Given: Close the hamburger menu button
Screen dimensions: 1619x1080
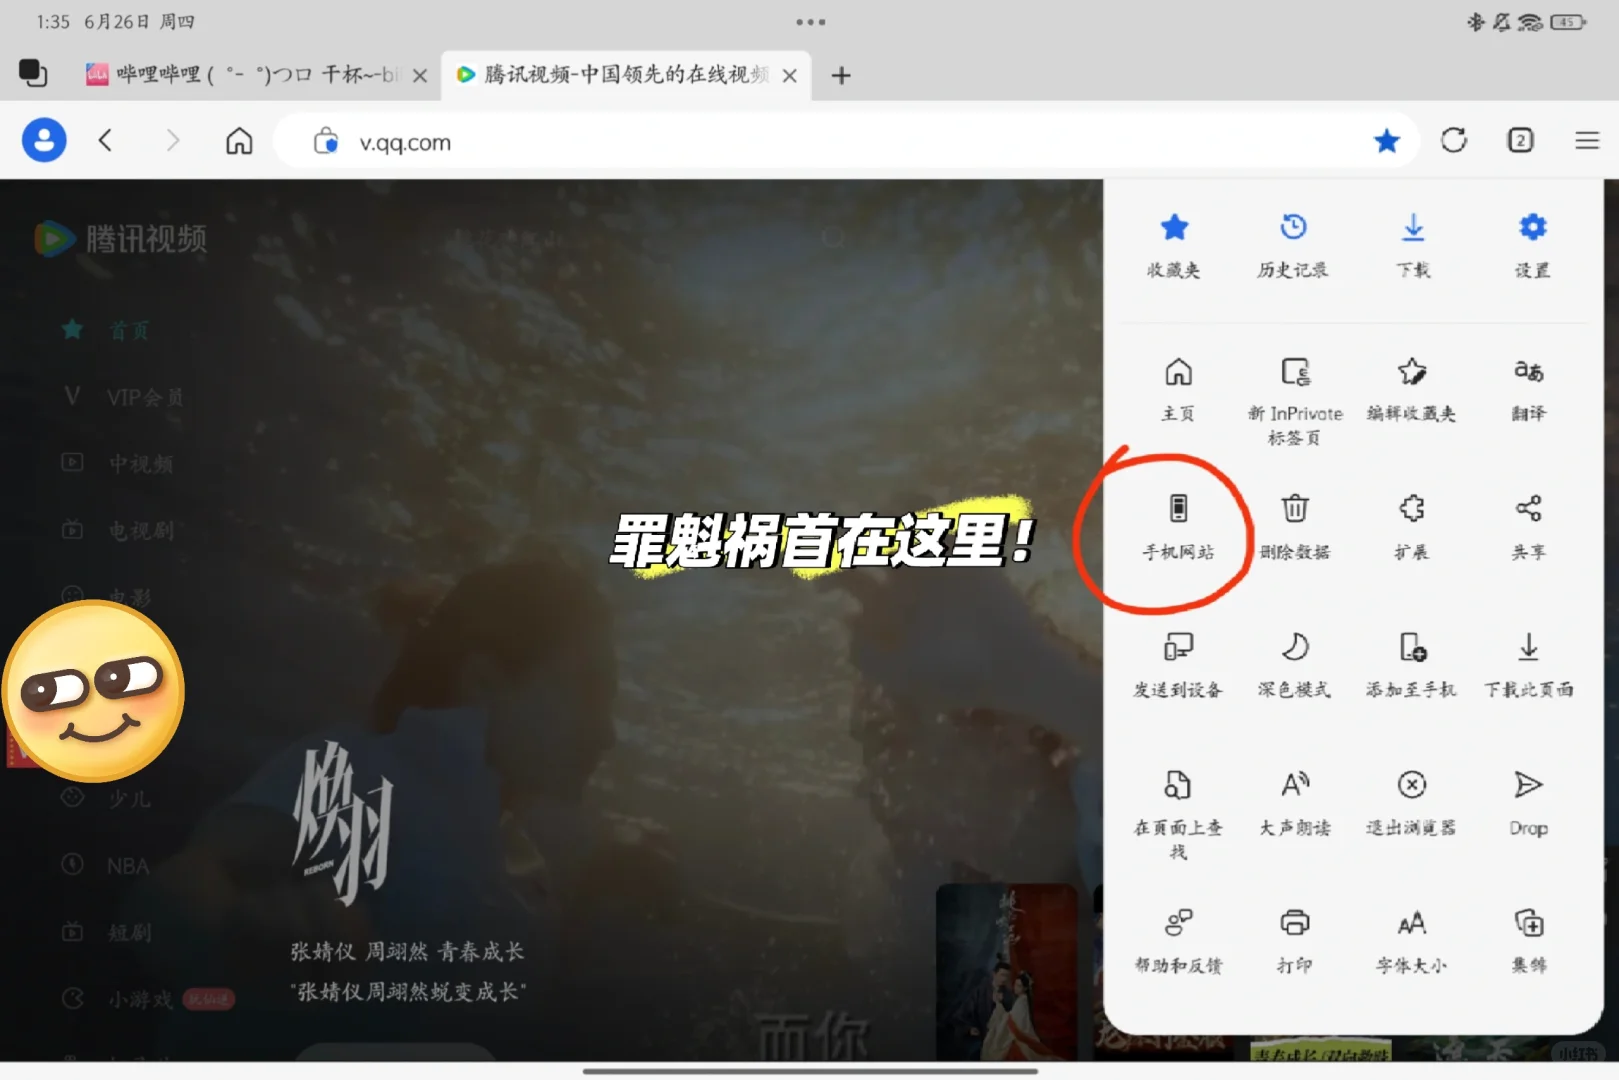Looking at the screenshot, I should [1587, 141].
